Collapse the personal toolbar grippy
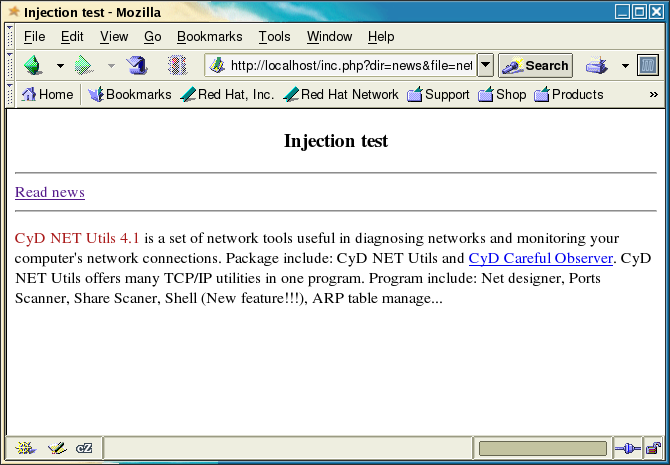This screenshot has height=465, width=670. pyautogui.click(x=10, y=94)
